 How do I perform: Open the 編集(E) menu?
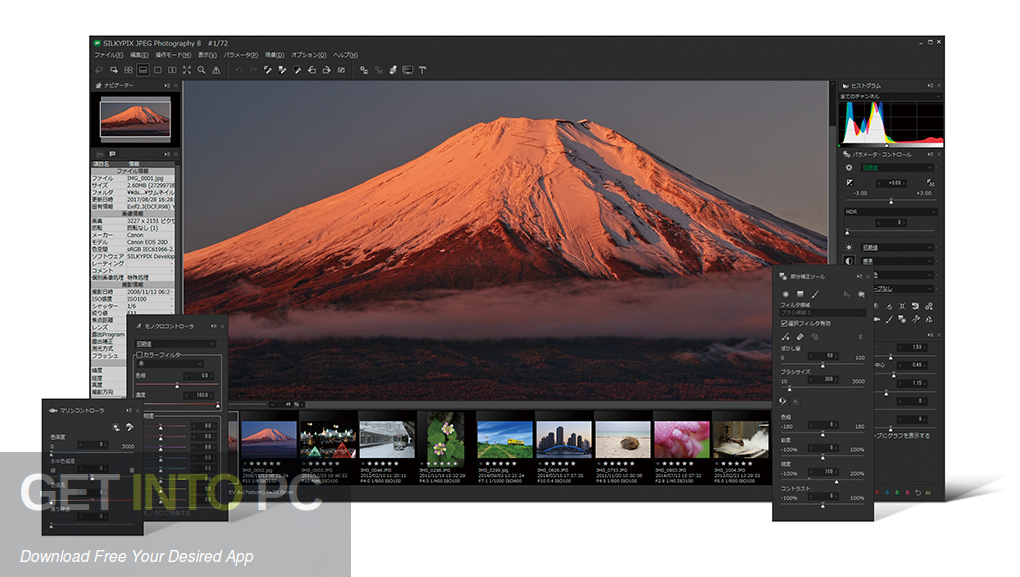[139, 55]
